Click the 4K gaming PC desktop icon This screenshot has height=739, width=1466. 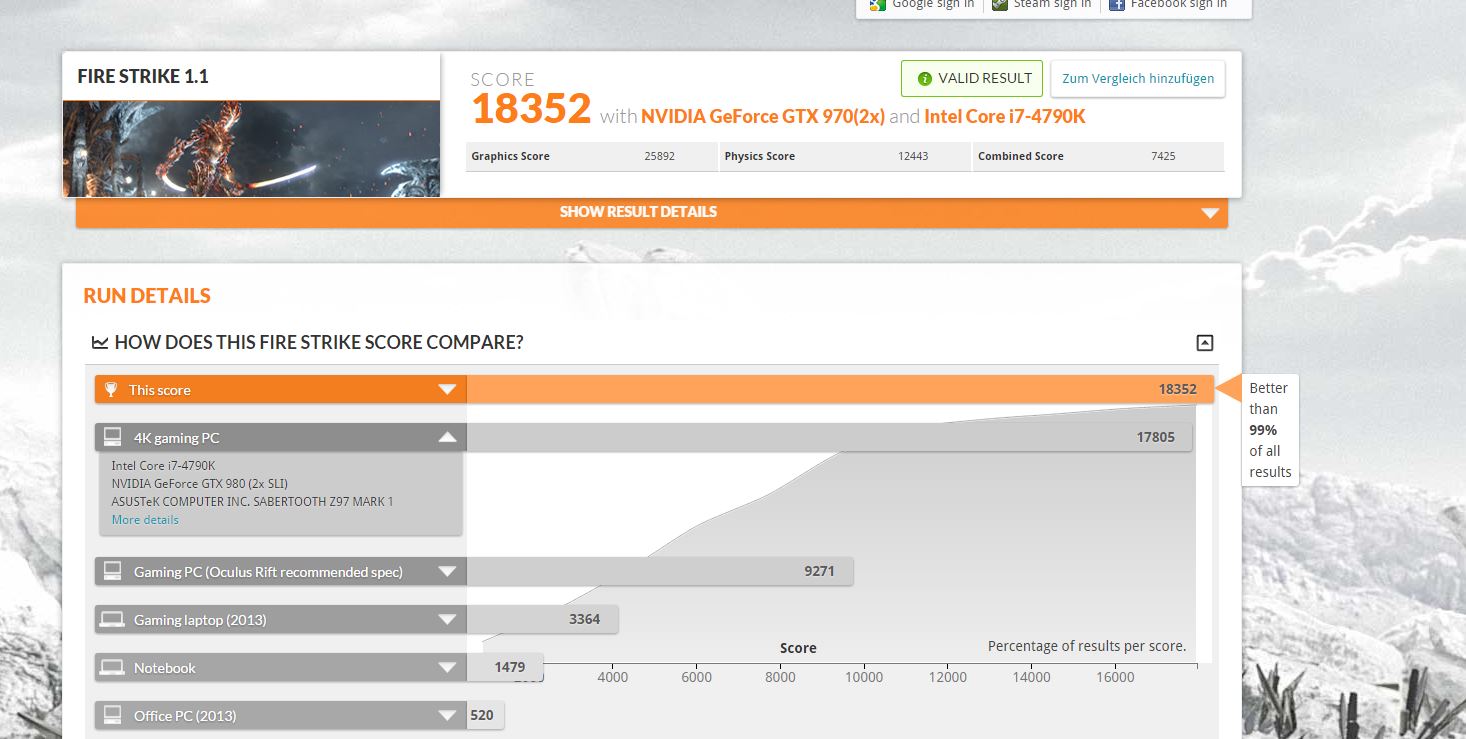(113, 437)
